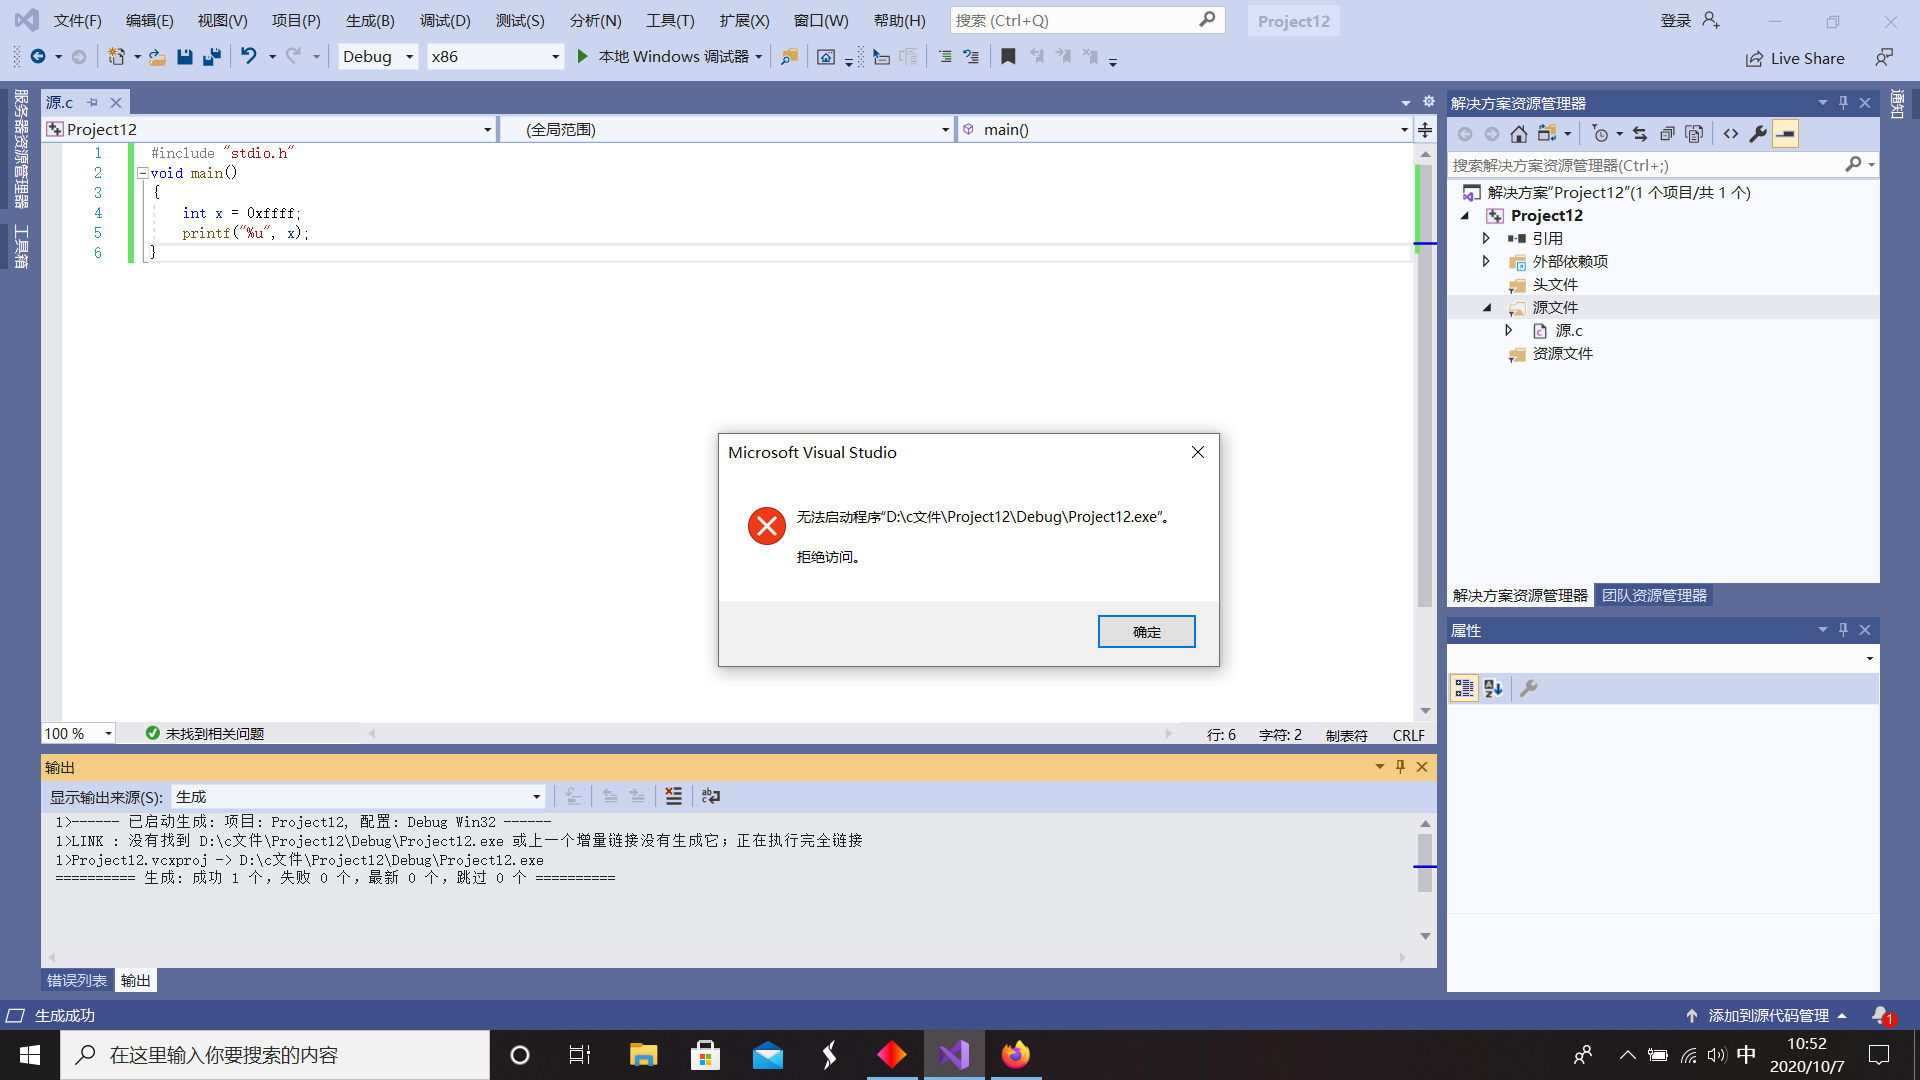Screen dimensions: 1920x1080
Task: Open the 文件 menu
Action: point(75,18)
